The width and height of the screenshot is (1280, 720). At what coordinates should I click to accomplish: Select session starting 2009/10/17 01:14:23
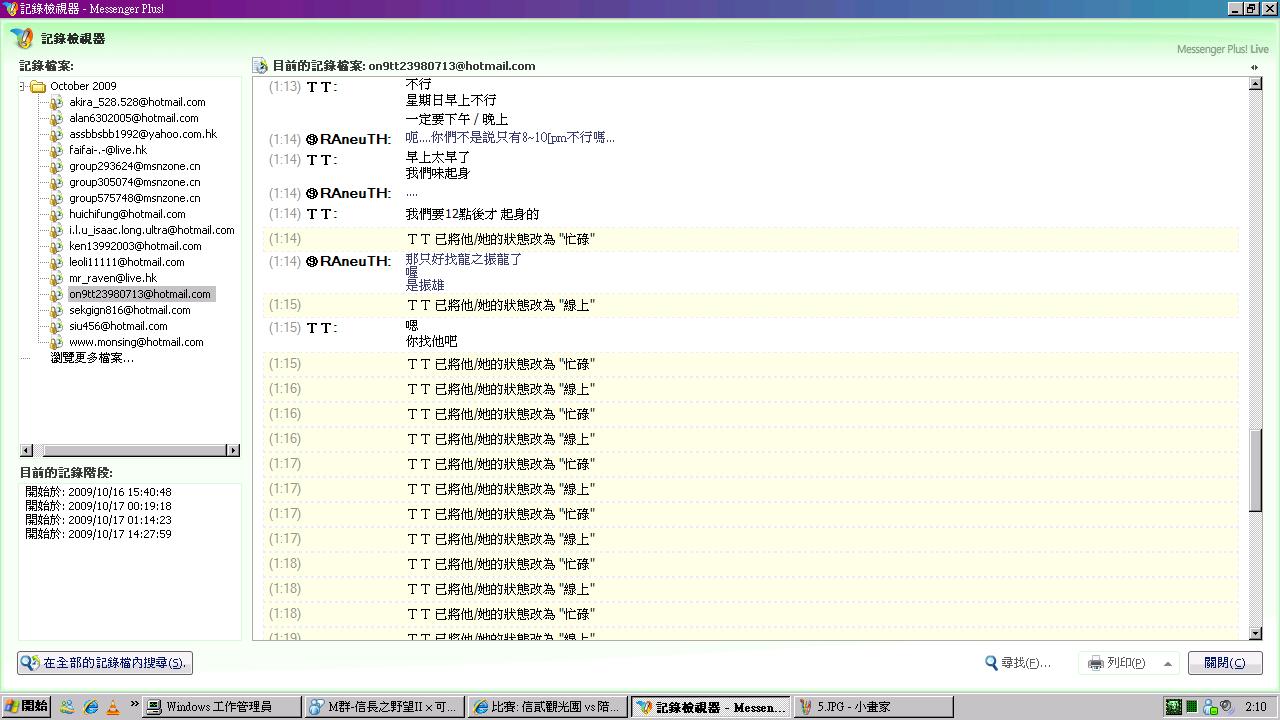pyautogui.click(x=98, y=520)
